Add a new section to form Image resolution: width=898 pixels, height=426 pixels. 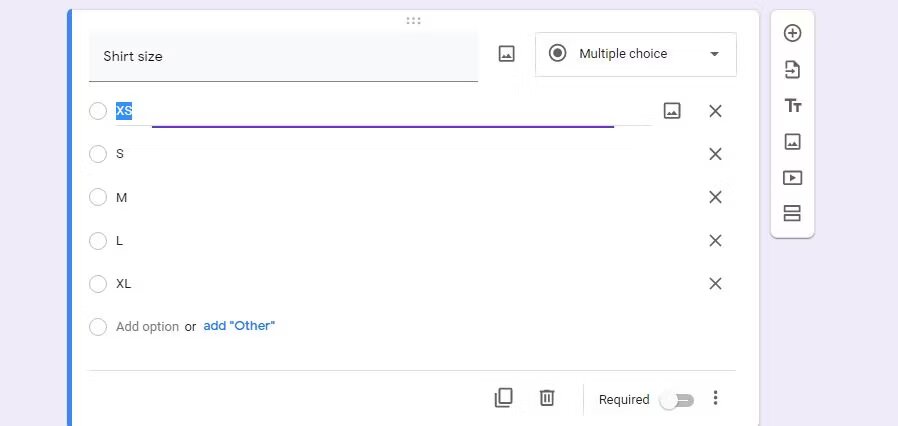point(792,213)
